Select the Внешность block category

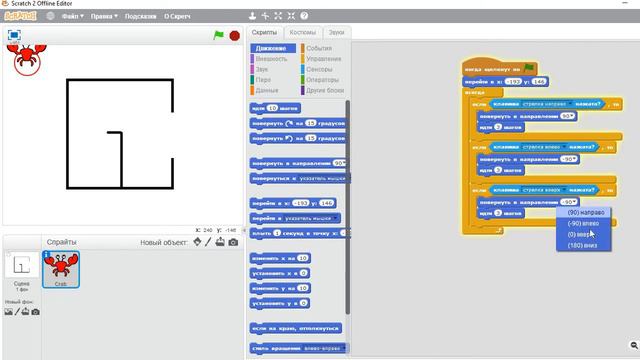coord(271,59)
